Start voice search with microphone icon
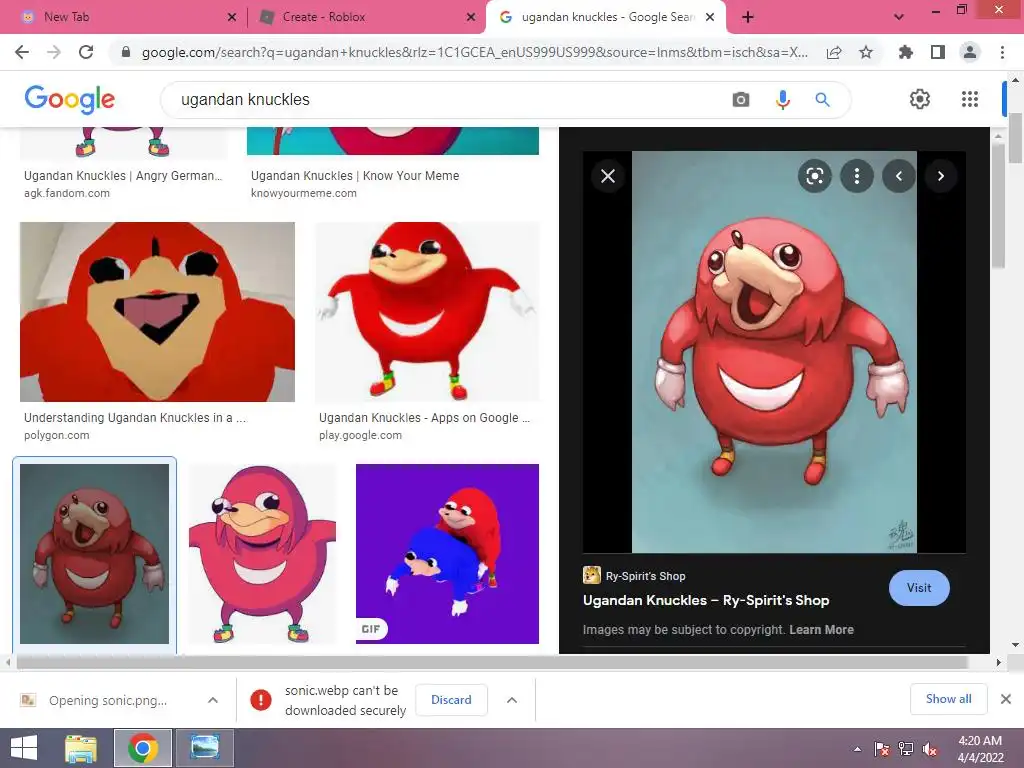 782,99
